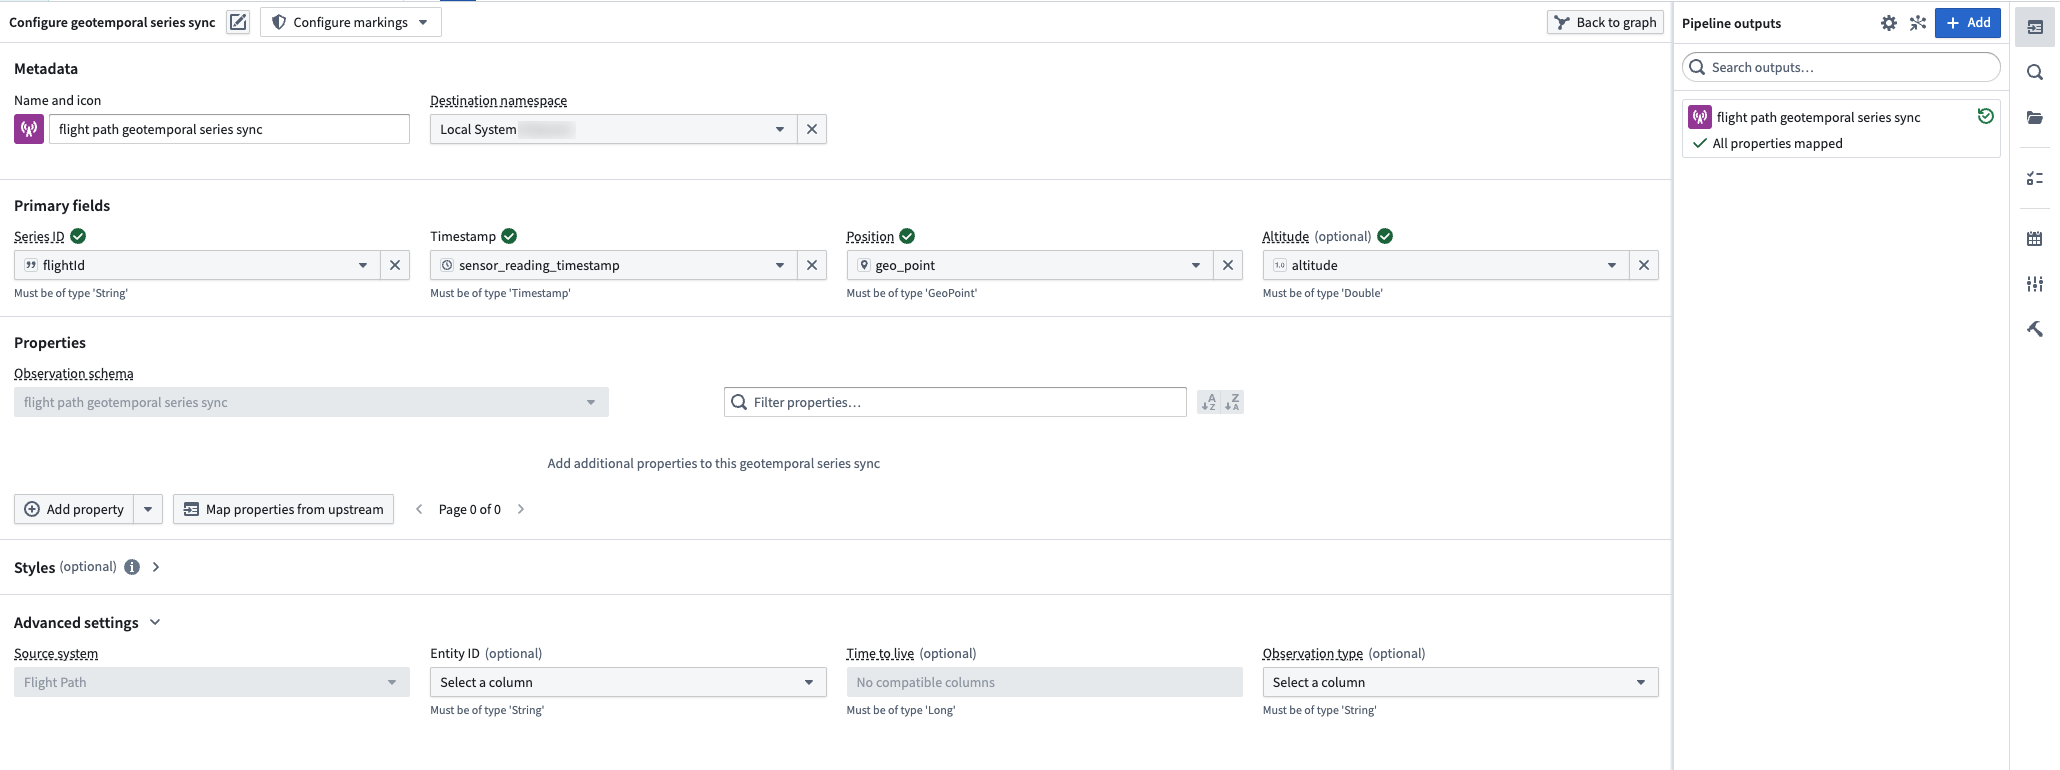
Task: Clear the Destination namespace selection
Action: (x=812, y=129)
